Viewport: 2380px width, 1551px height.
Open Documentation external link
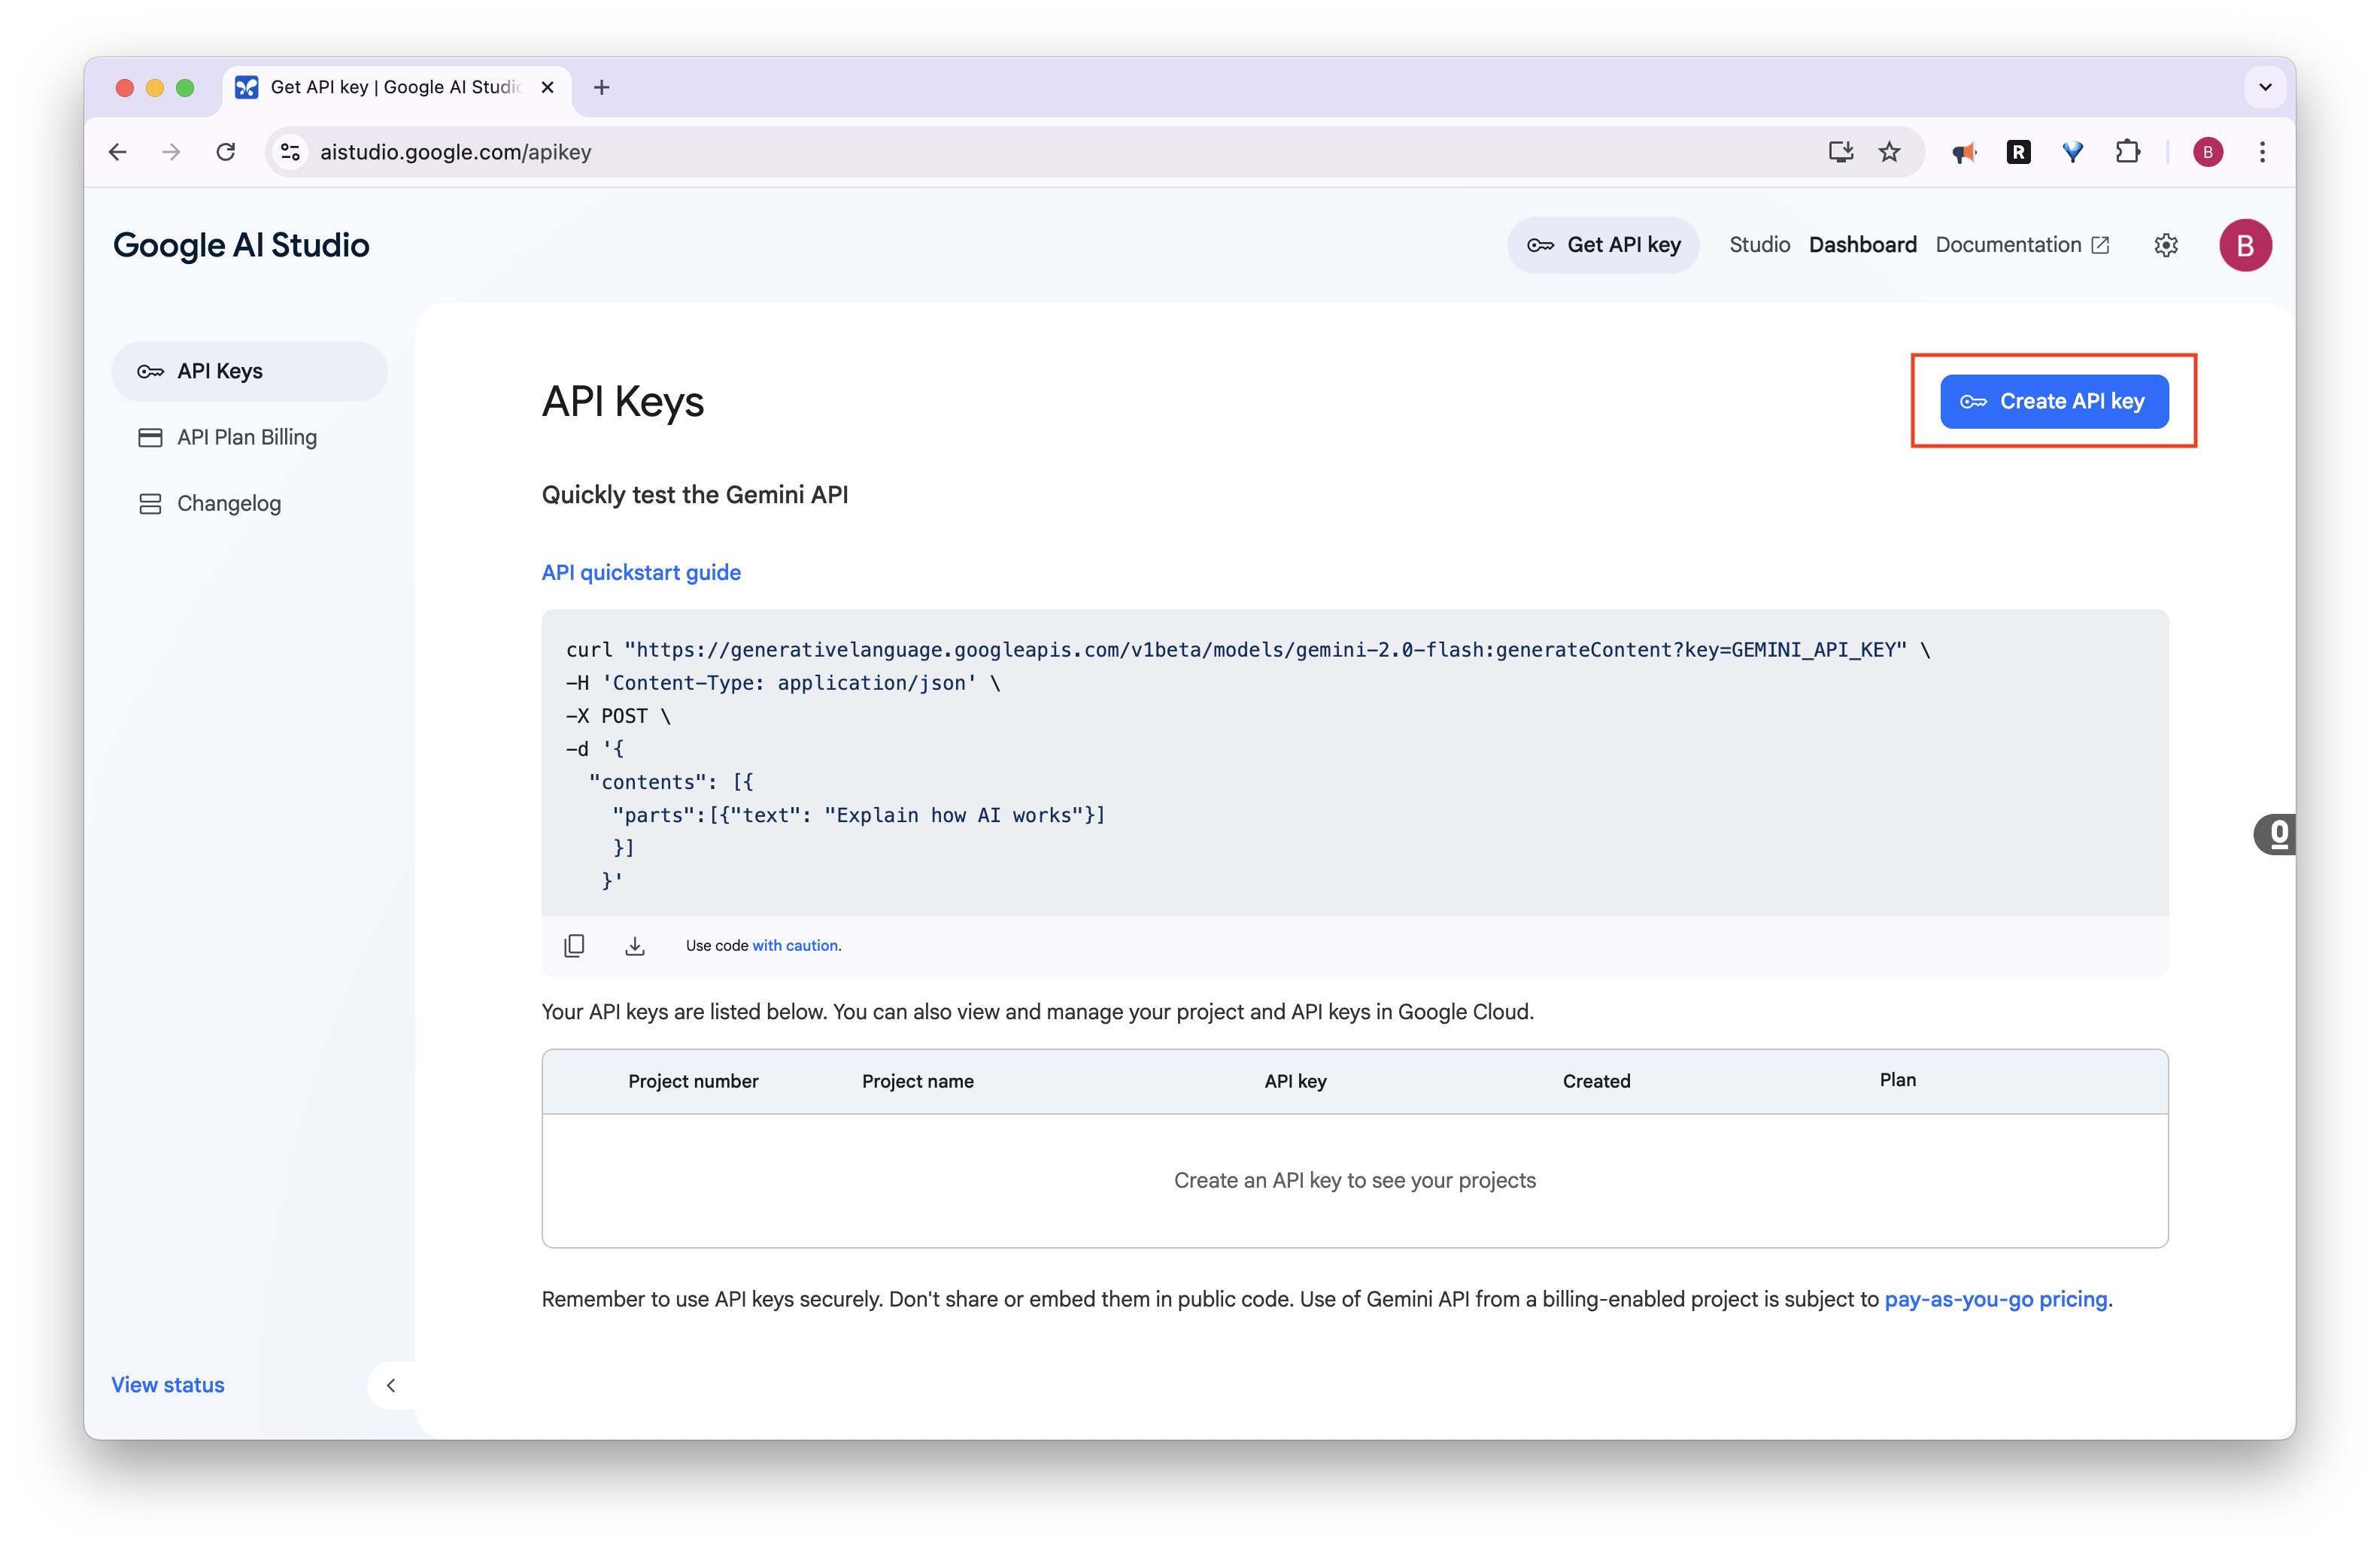(x=2022, y=245)
